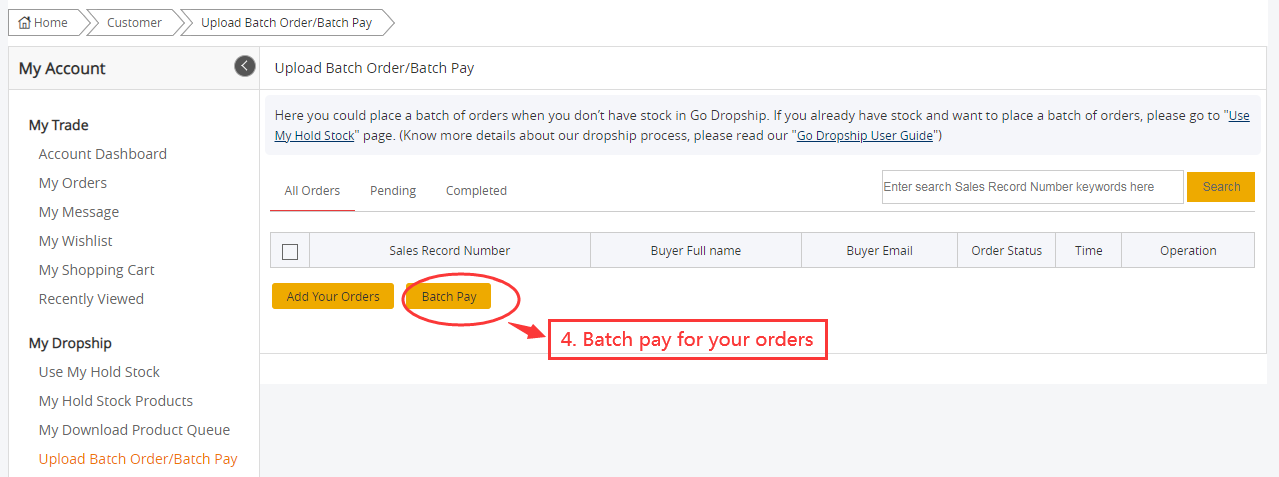The height and width of the screenshot is (477, 1279).
Task: Focus the Sales Record Number search field
Action: (1032, 187)
